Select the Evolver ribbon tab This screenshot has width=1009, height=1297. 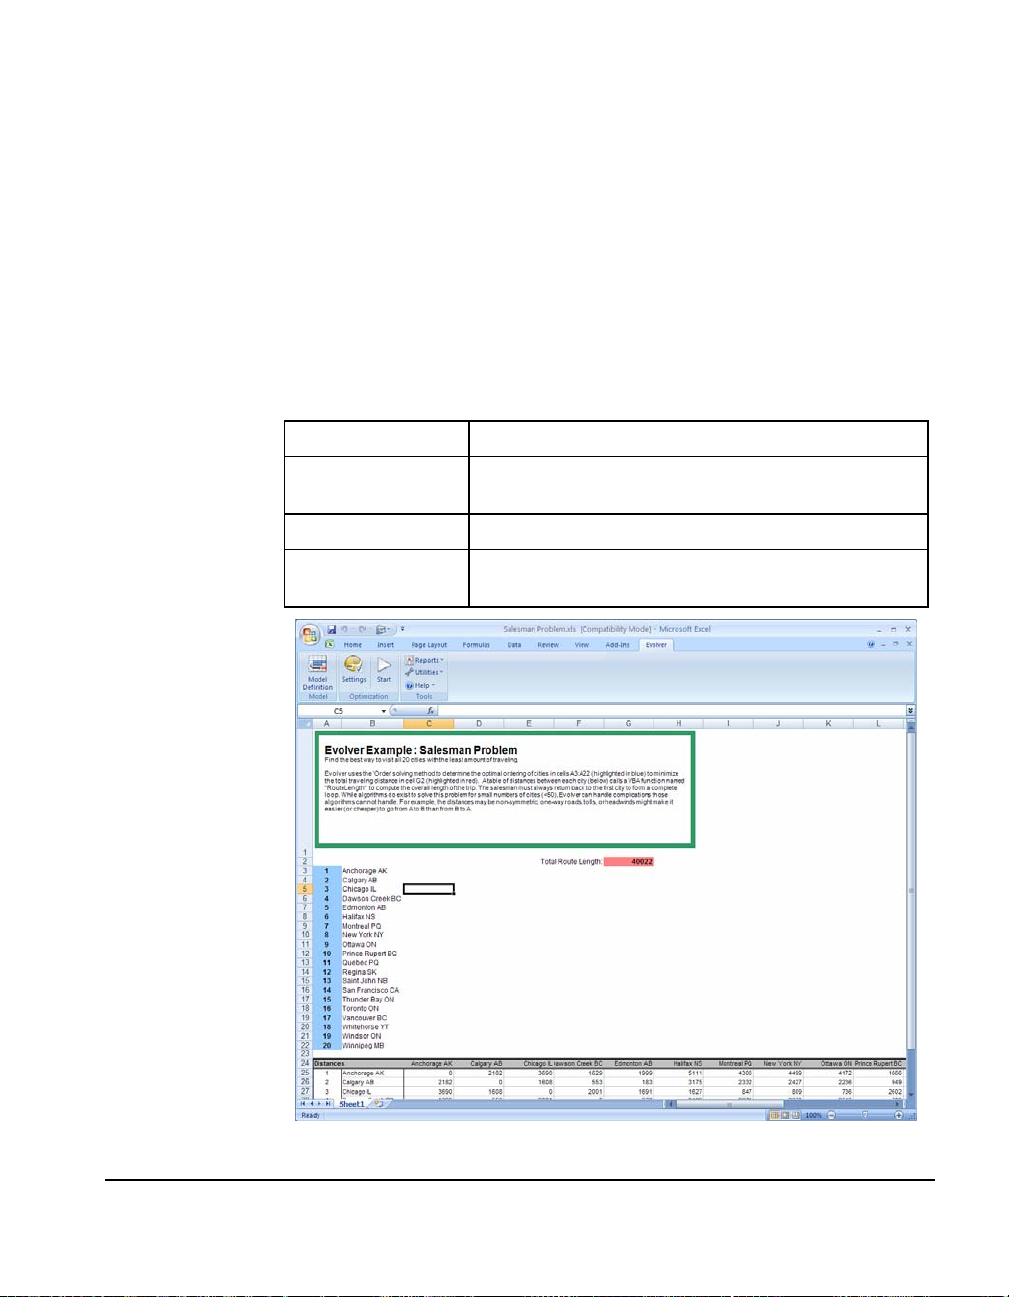coord(656,645)
